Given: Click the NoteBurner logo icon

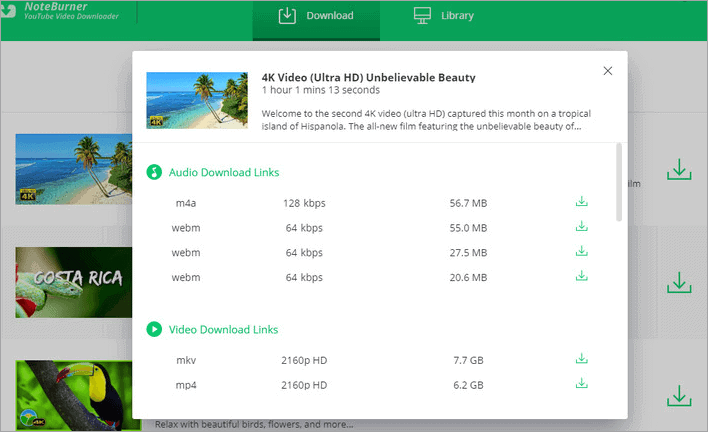Looking at the screenshot, I should coord(8,11).
